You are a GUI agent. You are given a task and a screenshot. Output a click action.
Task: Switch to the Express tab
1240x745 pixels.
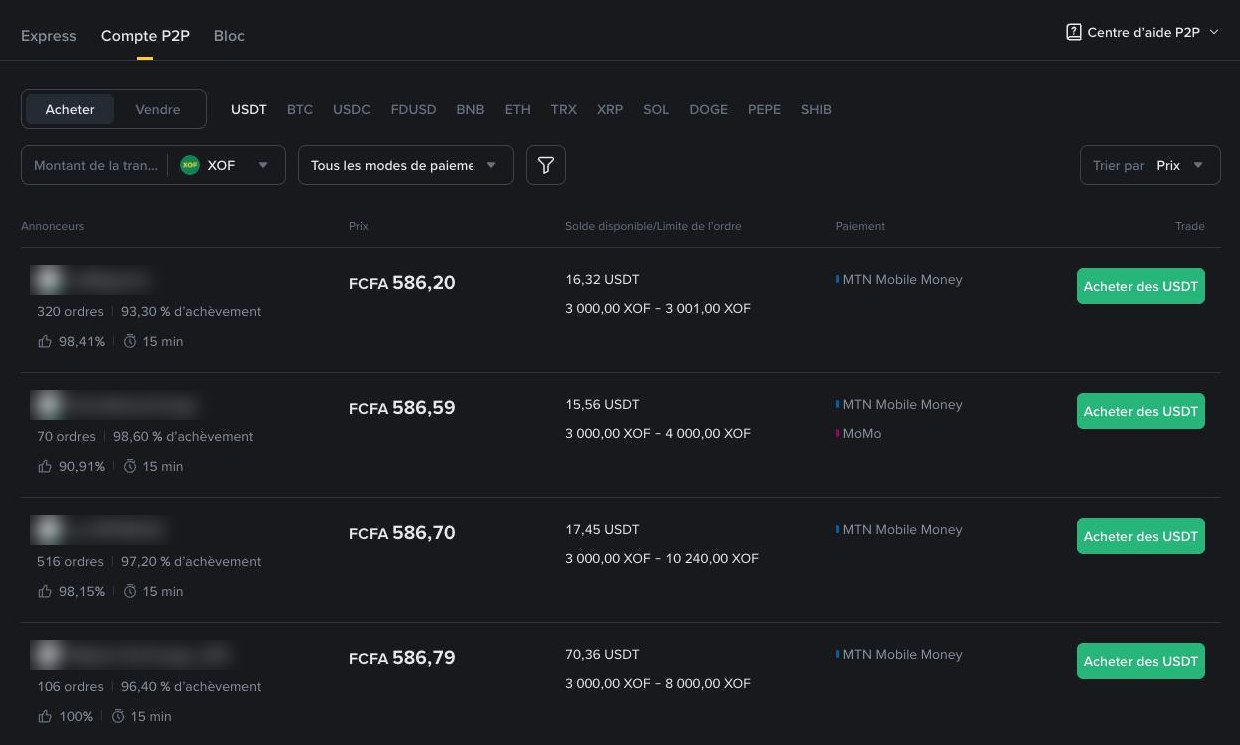point(49,36)
